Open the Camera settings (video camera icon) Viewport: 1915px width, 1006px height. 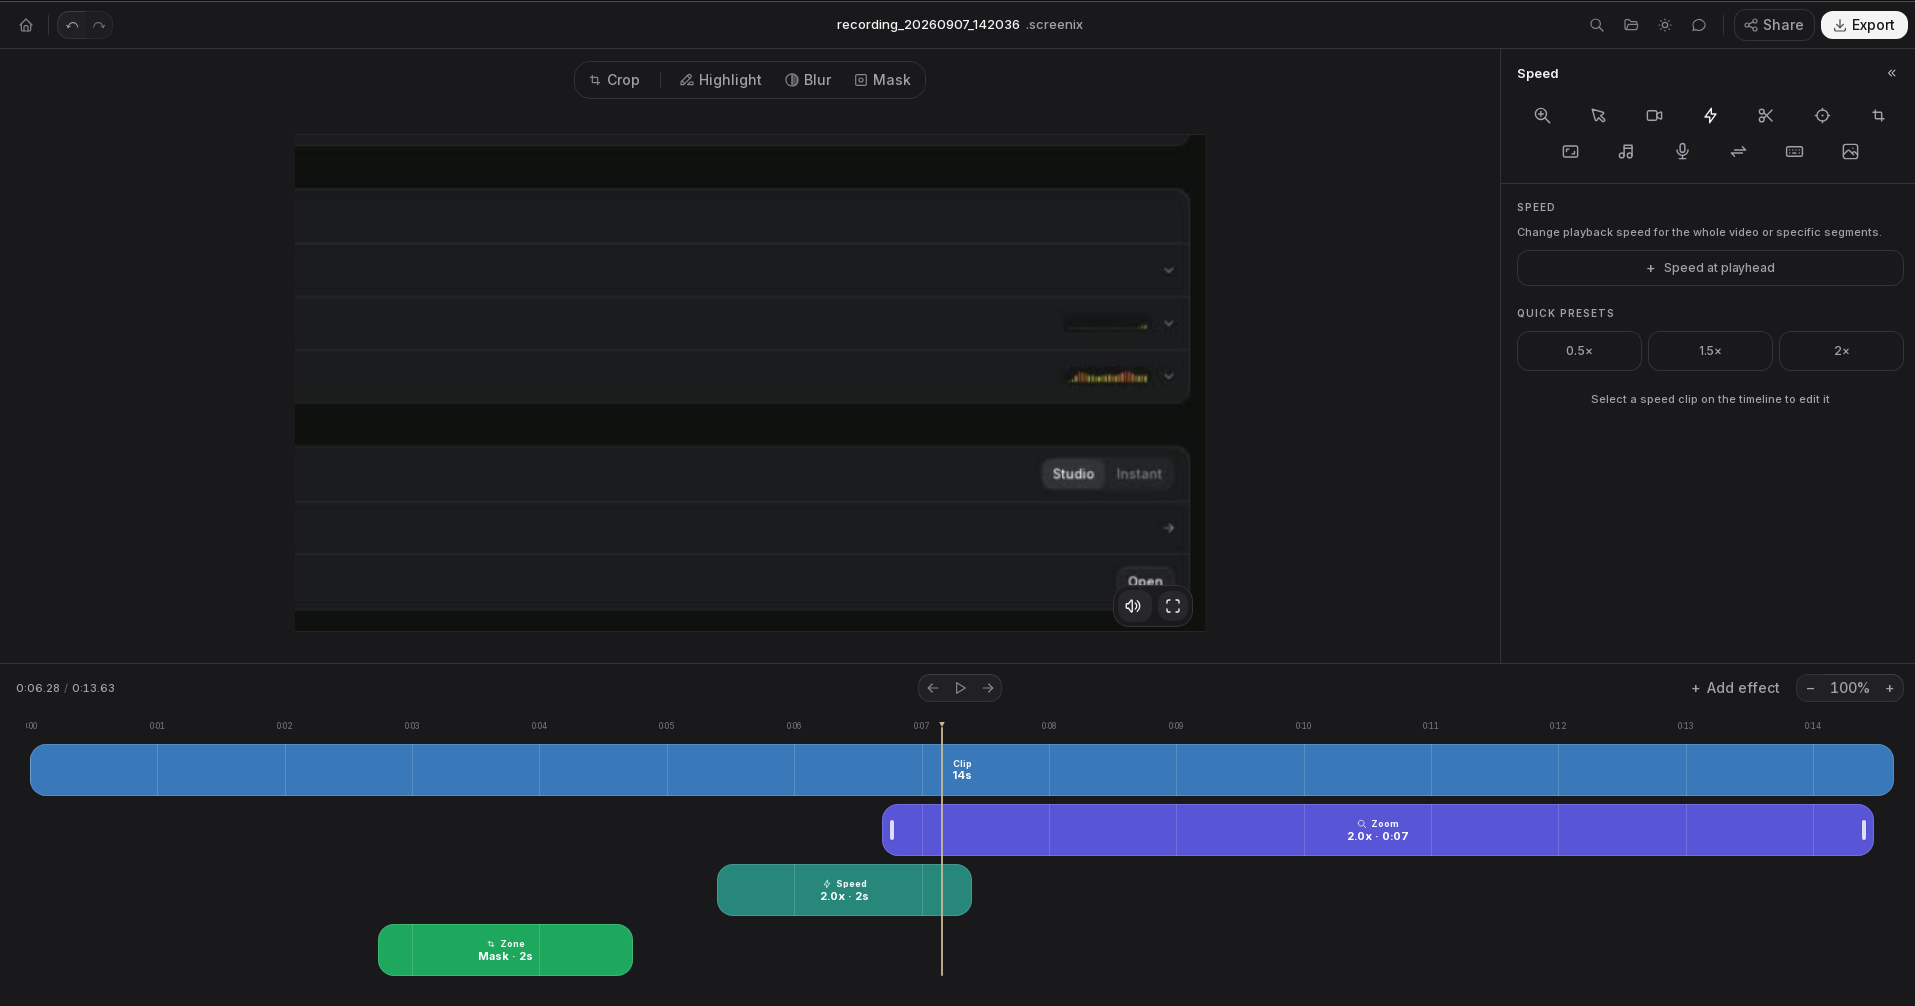(1654, 116)
